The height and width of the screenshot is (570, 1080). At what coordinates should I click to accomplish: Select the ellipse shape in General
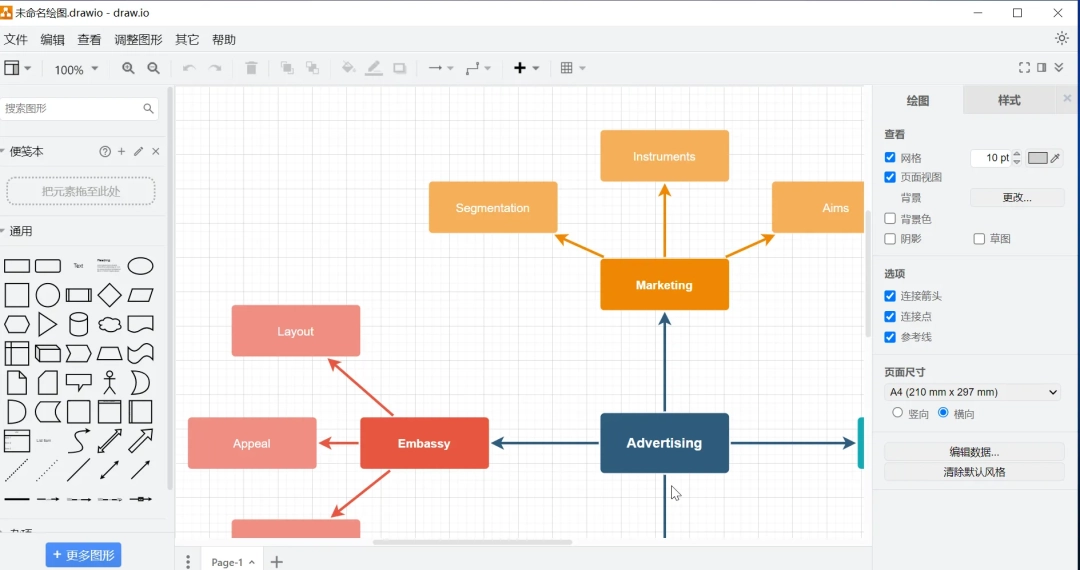tap(141, 266)
